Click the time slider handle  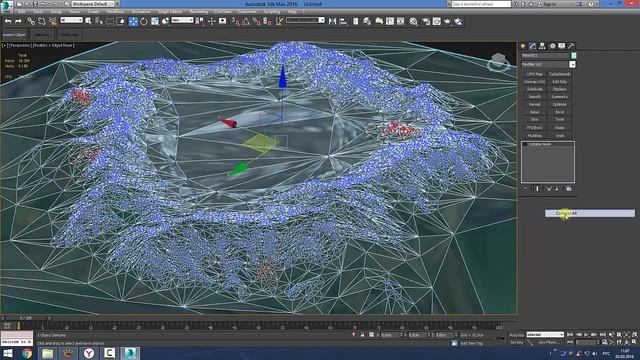point(26,318)
